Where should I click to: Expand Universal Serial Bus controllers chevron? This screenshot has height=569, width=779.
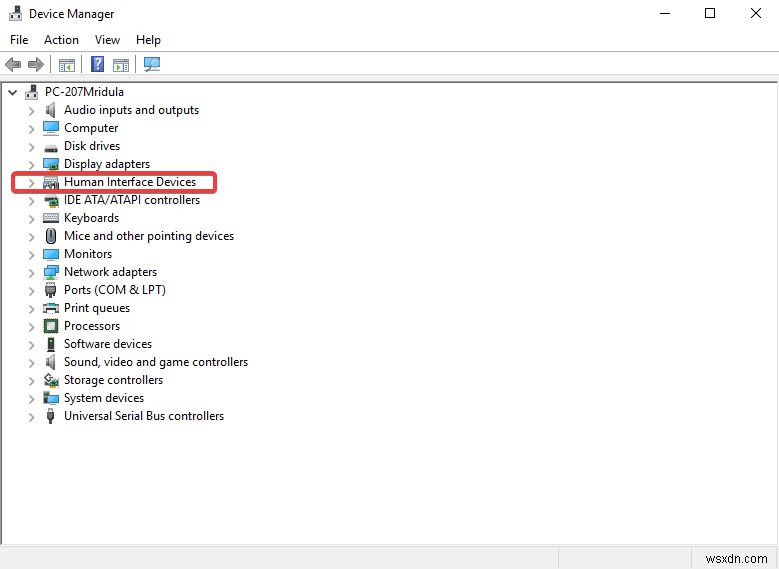click(31, 417)
